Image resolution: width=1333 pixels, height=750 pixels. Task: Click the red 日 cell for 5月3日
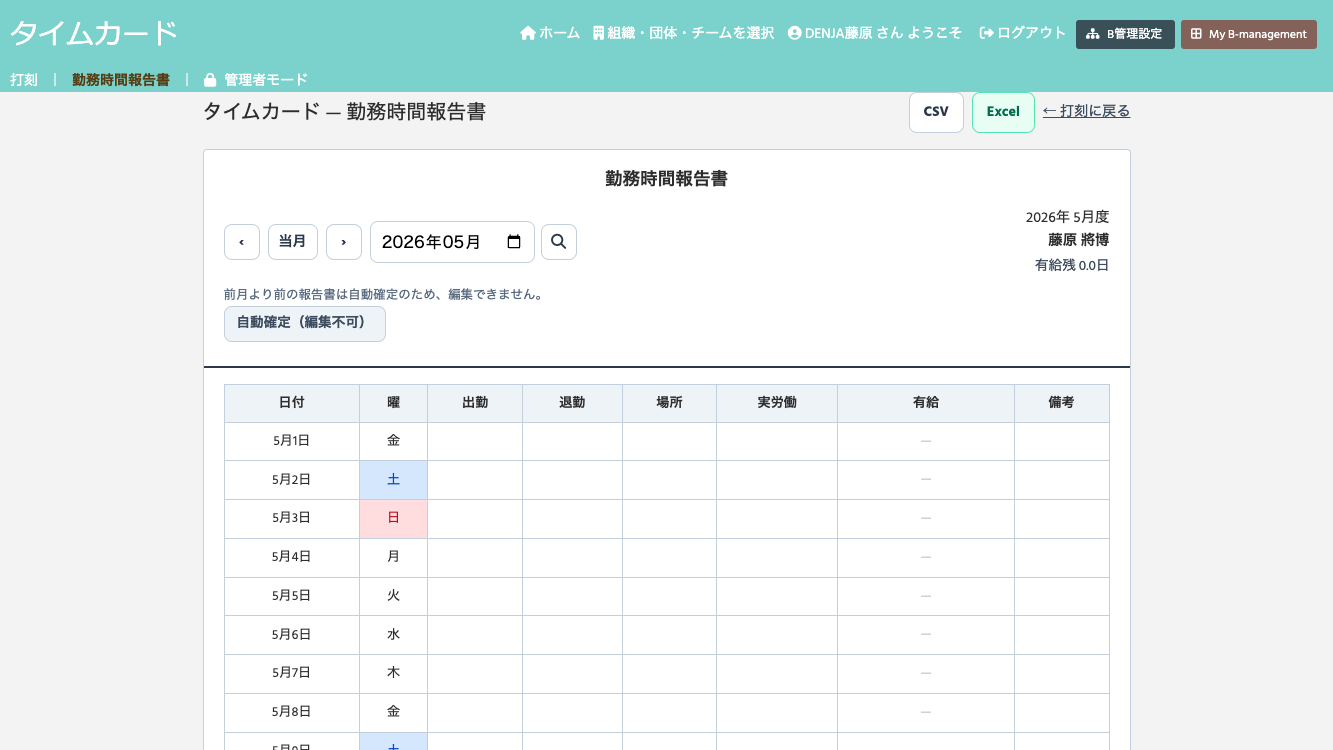pos(394,519)
